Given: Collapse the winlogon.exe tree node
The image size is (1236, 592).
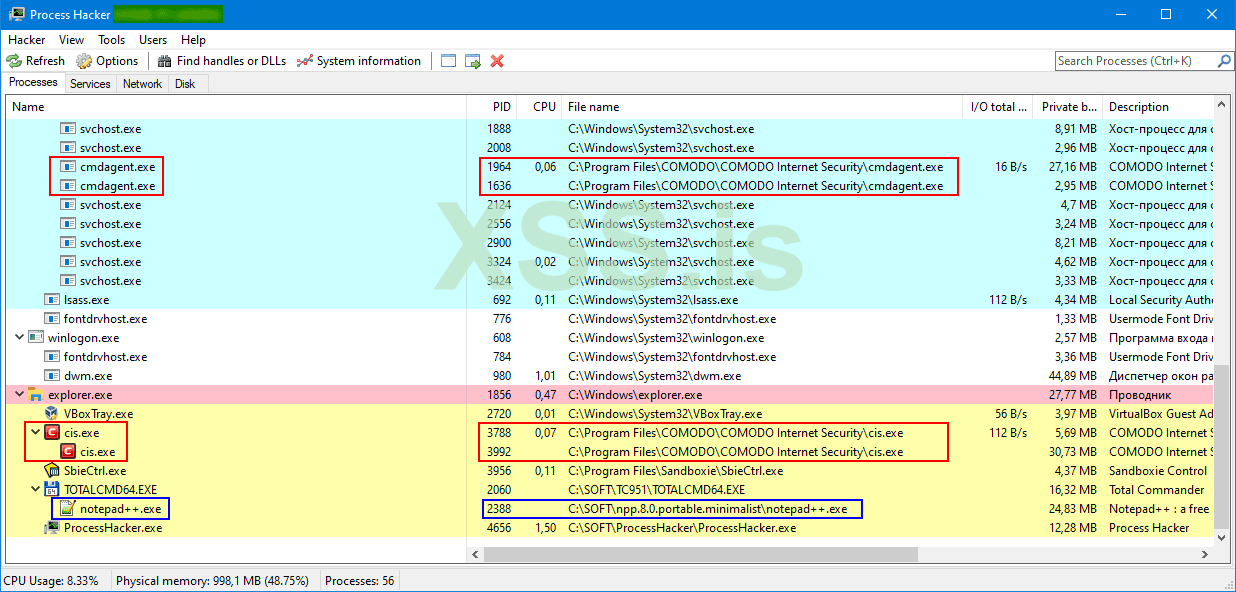Looking at the screenshot, I should click(x=20, y=338).
